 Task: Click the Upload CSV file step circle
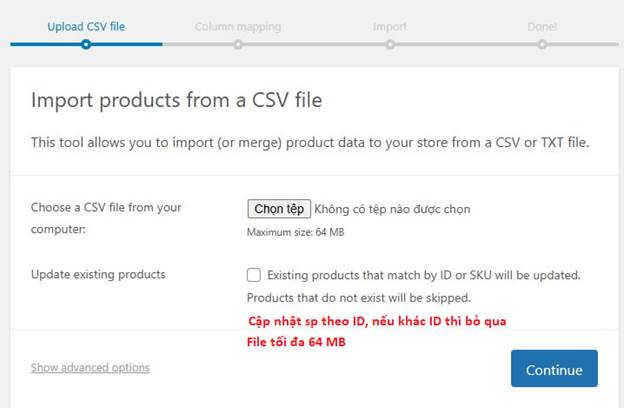[x=86, y=44]
